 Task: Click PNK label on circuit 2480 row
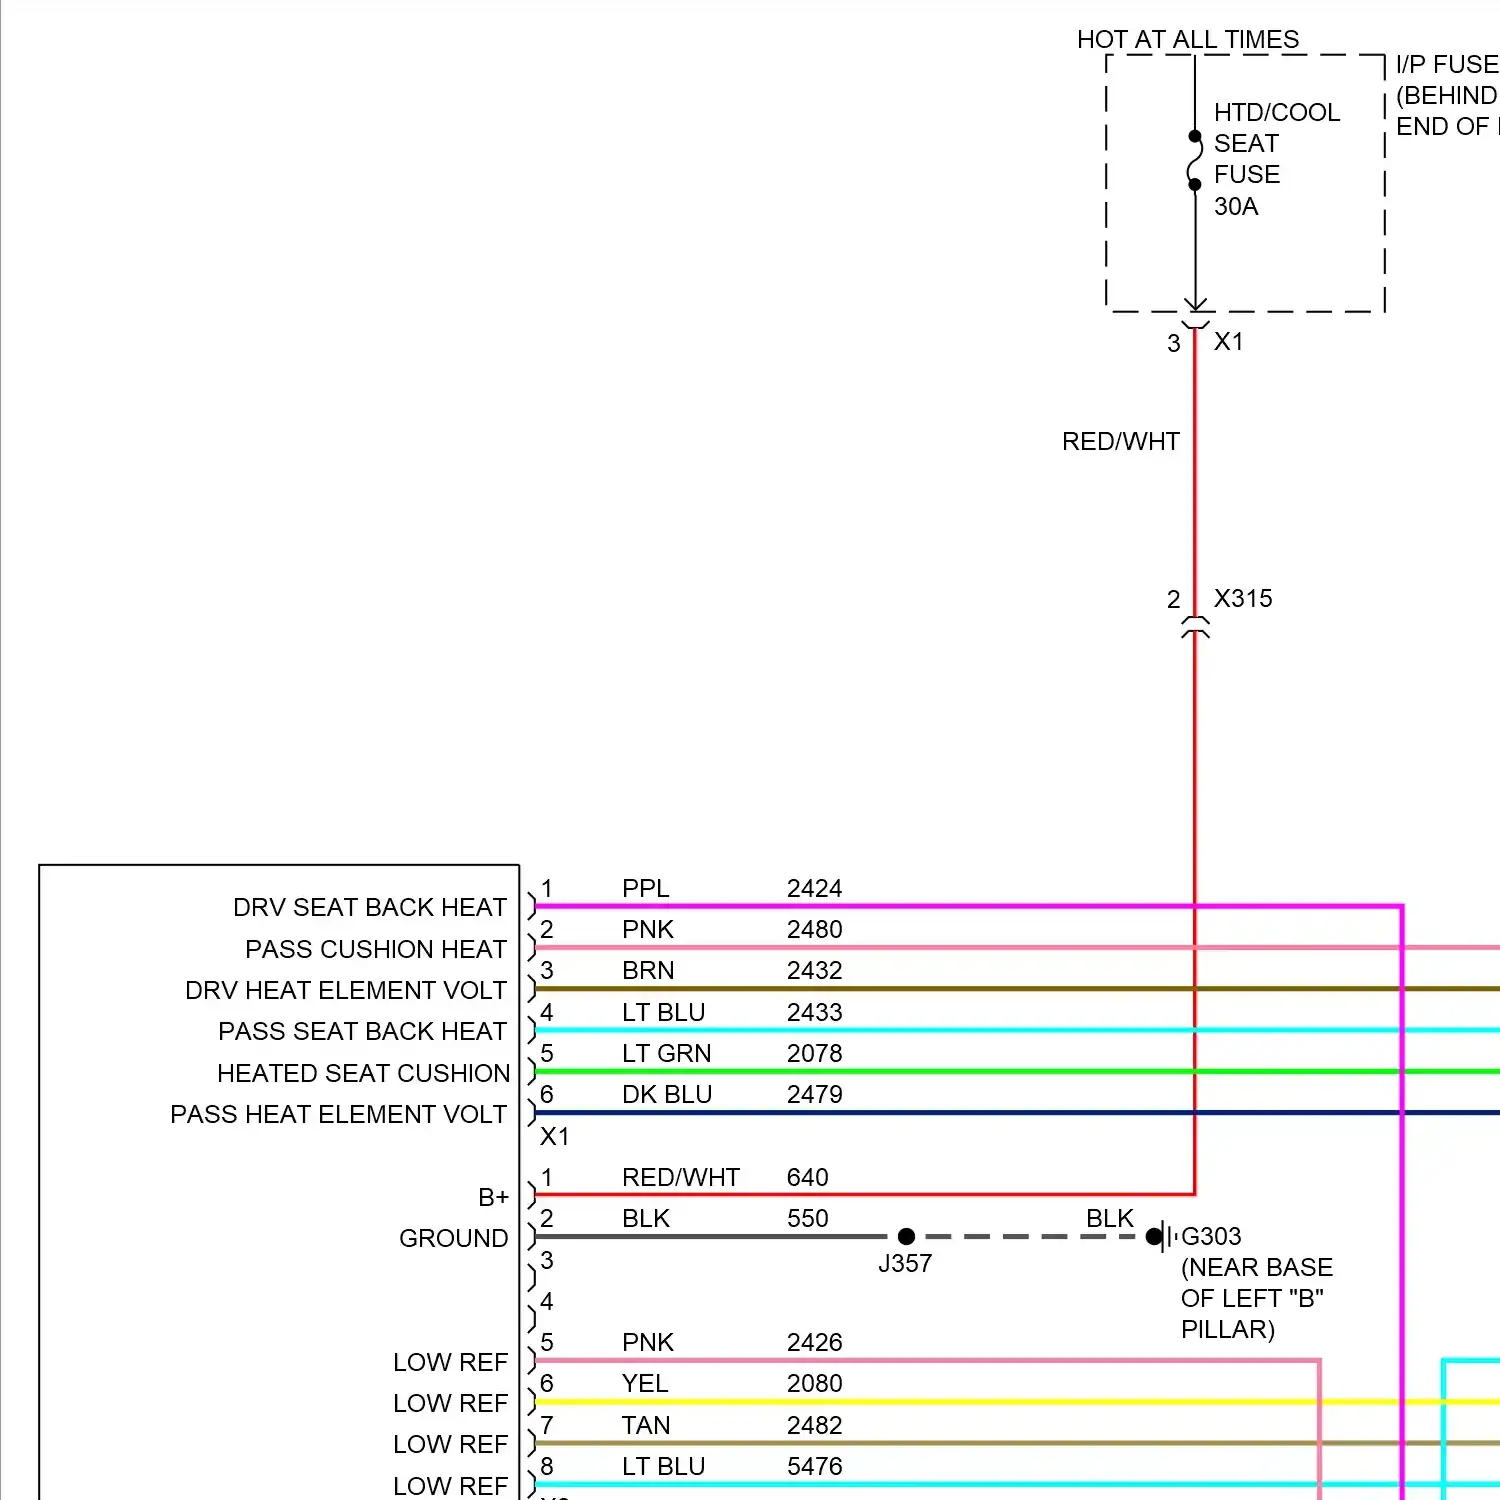point(648,930)
